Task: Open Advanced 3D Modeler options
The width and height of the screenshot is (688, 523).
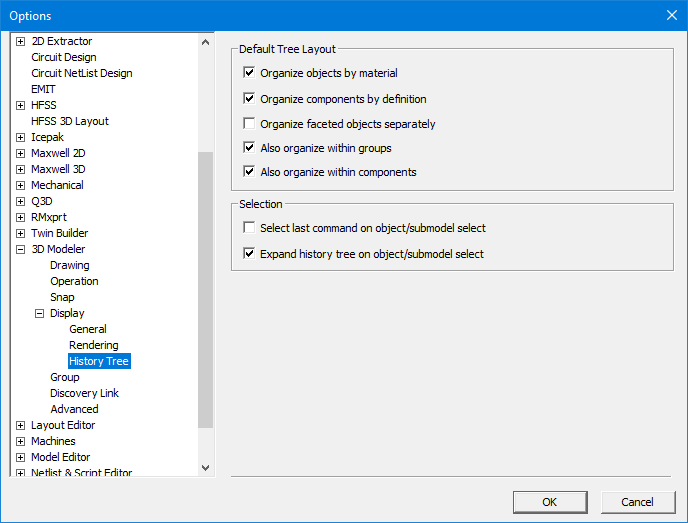Action: point(74,409)
